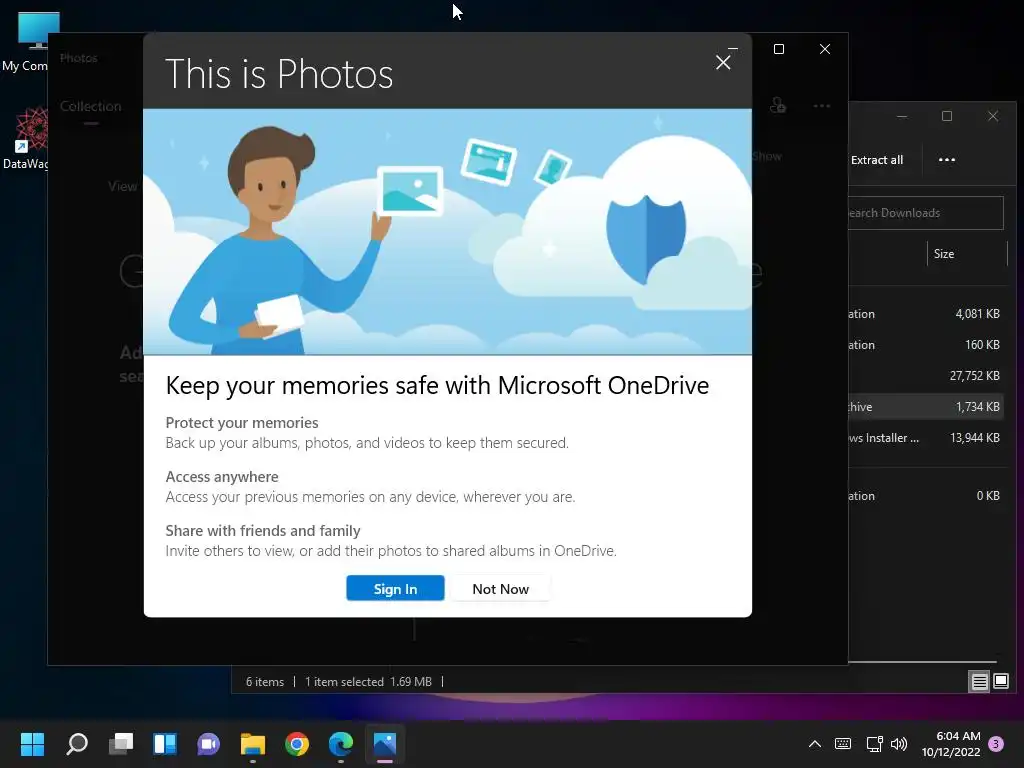
Task: Select the file row sized 0 KB
Action: coord(925,496)
